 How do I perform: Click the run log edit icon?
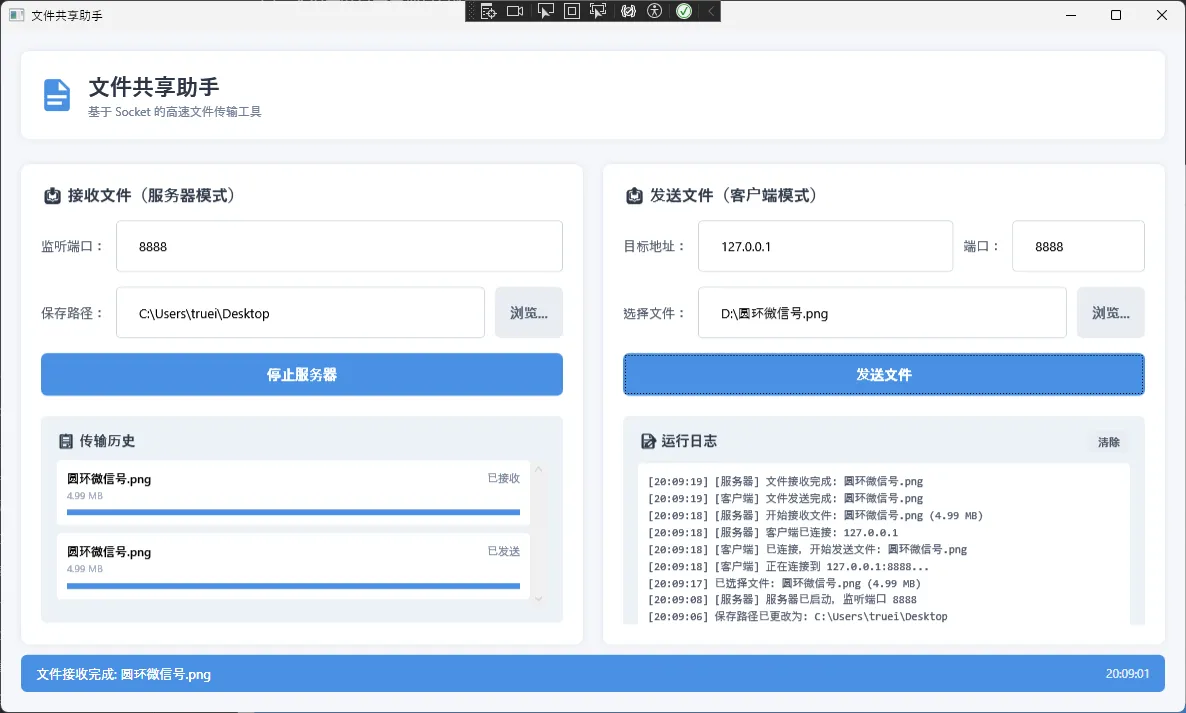click(x=648, y=441)
